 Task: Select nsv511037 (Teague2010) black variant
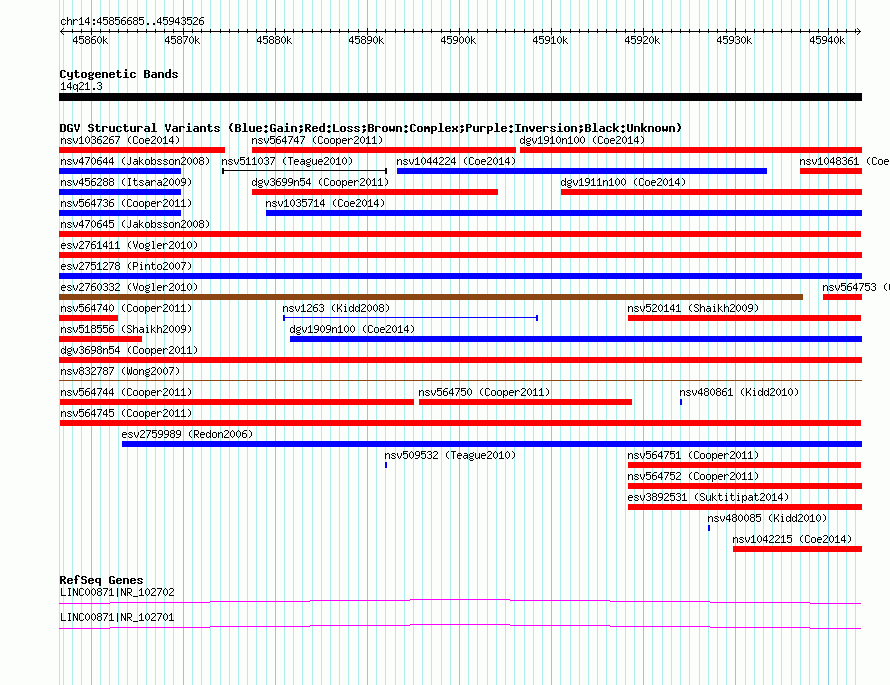(305, 171)
